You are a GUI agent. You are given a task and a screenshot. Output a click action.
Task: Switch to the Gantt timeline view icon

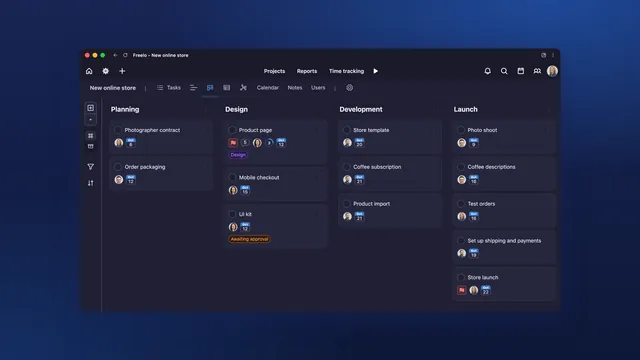tap(193, 88)
